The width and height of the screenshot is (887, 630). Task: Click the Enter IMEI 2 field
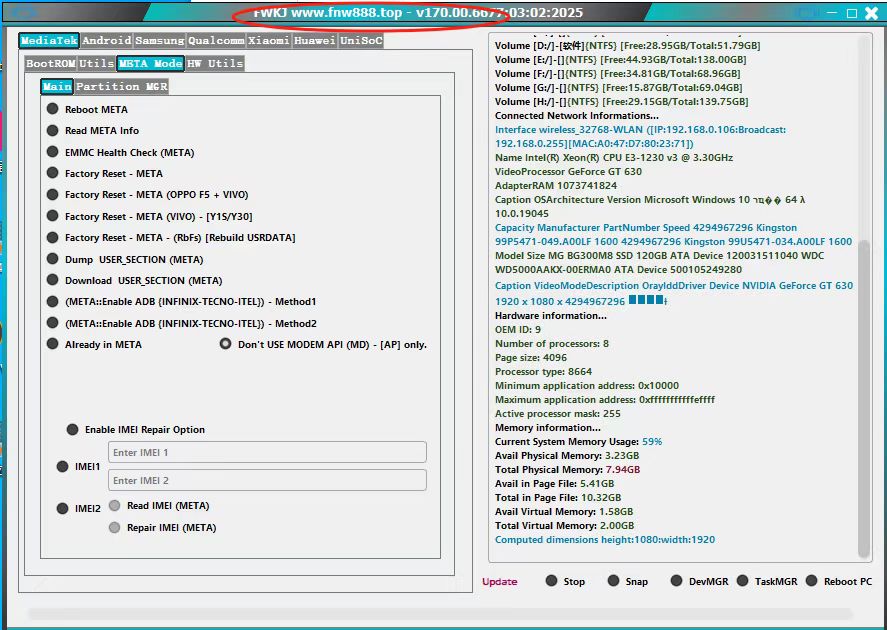[x=267, y=480]
